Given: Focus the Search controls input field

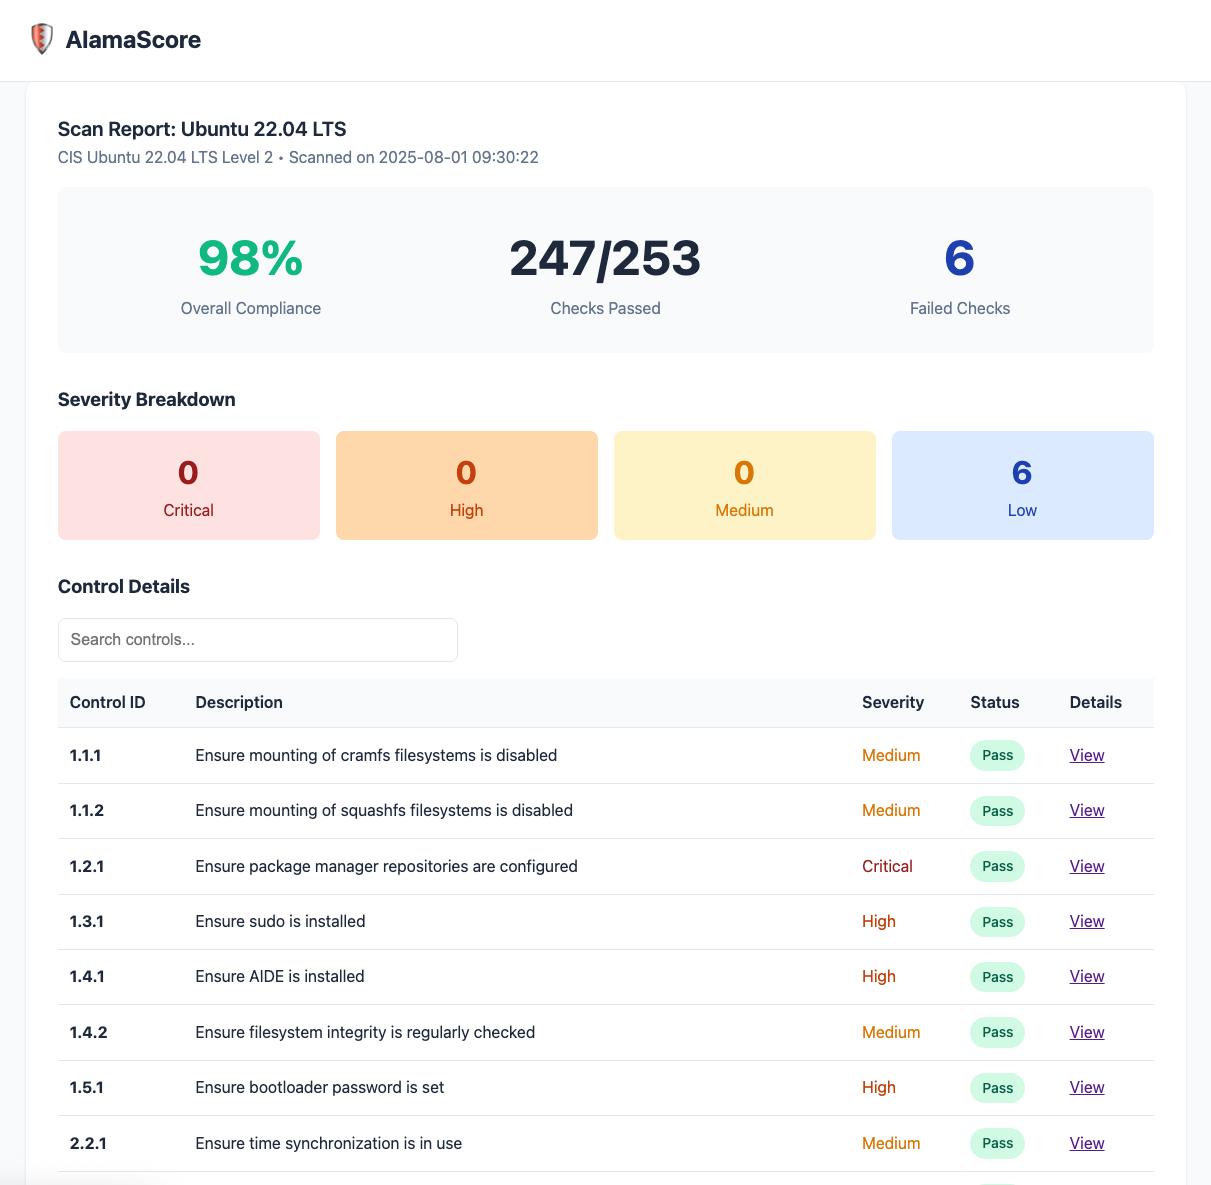Looking at the screenshot, I should coord(258,640).
